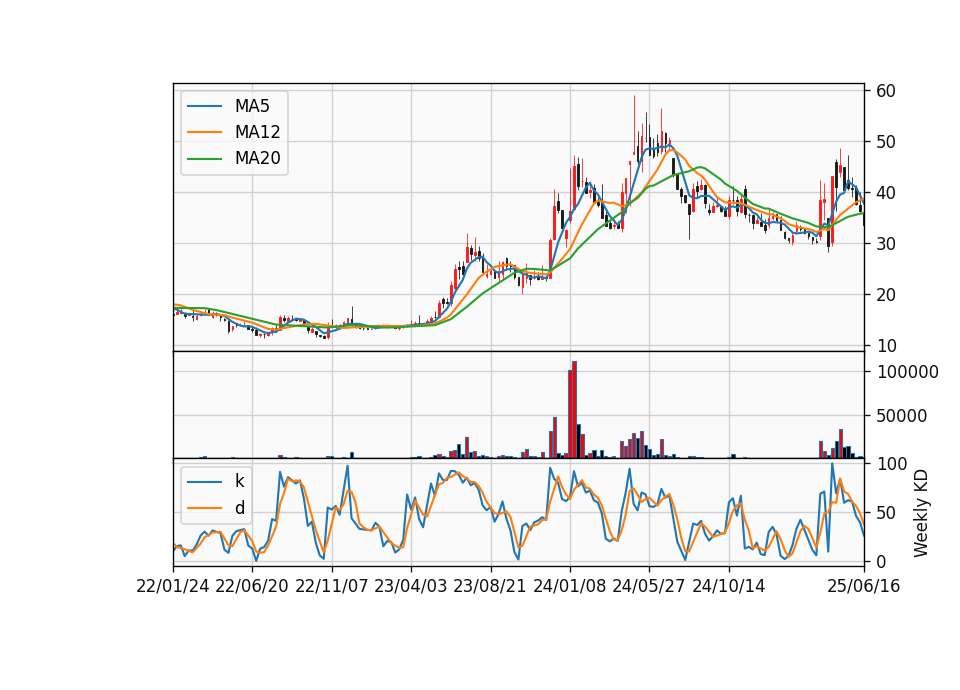The image size is (960, 690).
Task: Click the 24/10/14 date tick label
Action: point(729,586)
